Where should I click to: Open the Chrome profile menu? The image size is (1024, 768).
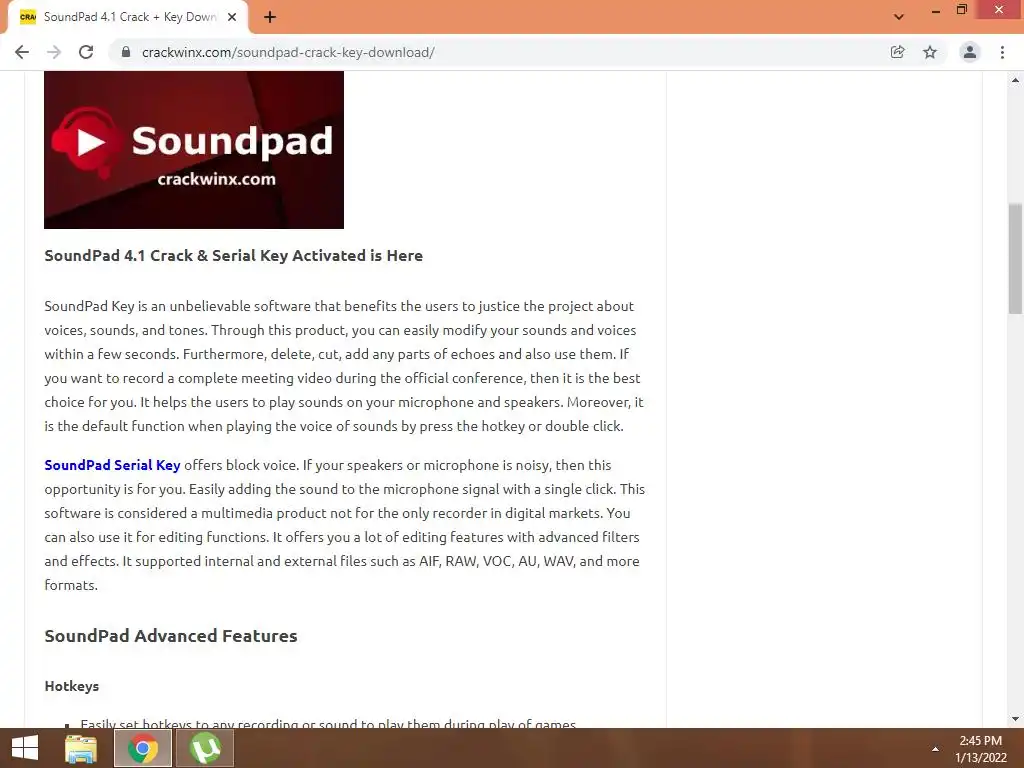pos(970,52)
